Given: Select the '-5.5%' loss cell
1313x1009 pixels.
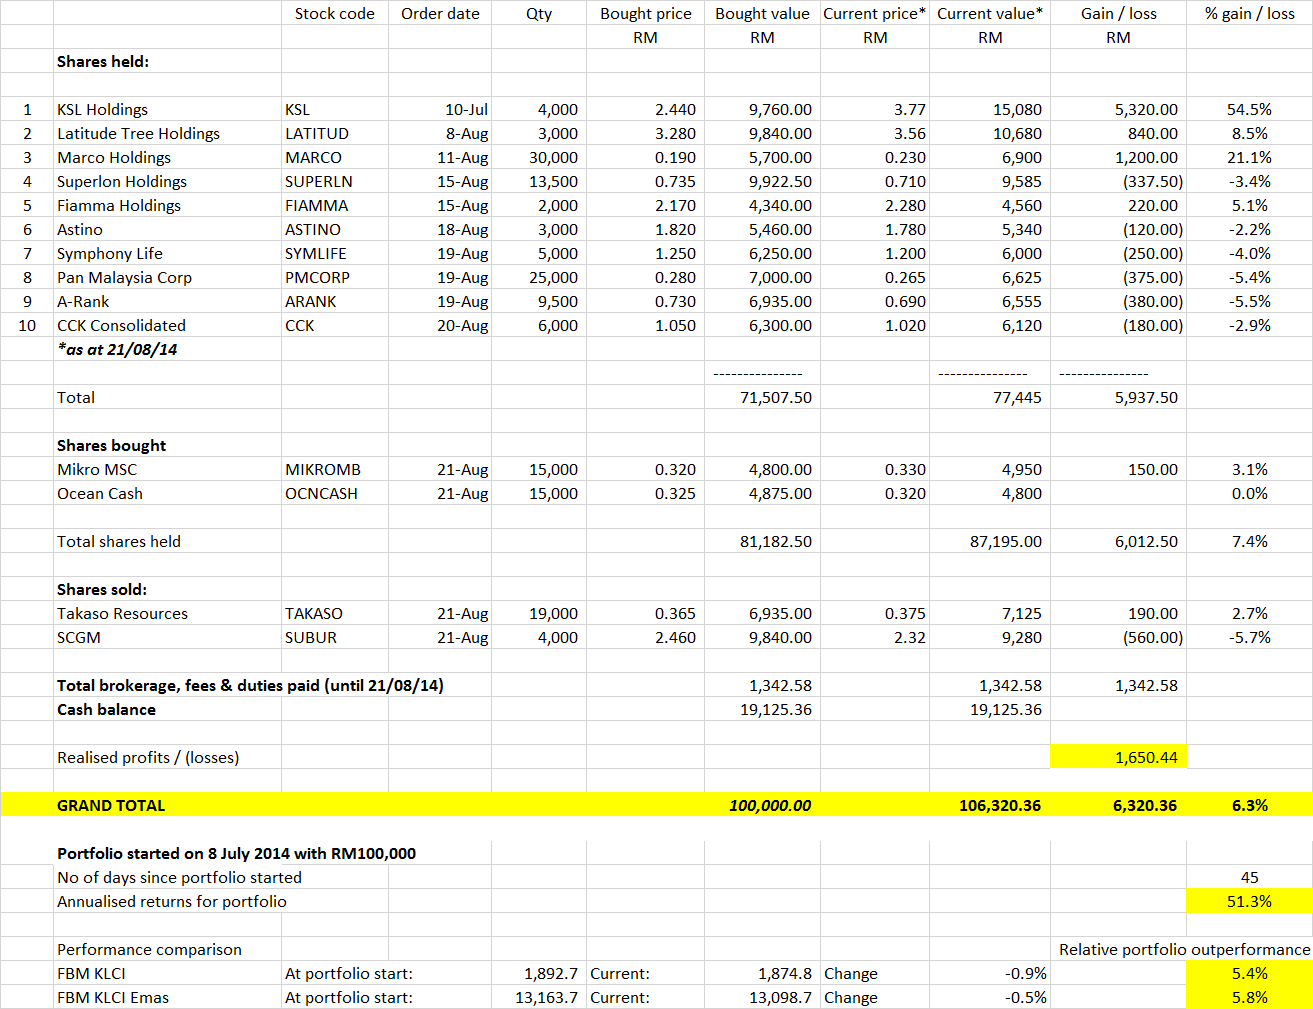Looking at the screenshot, I should (1250, 301).
